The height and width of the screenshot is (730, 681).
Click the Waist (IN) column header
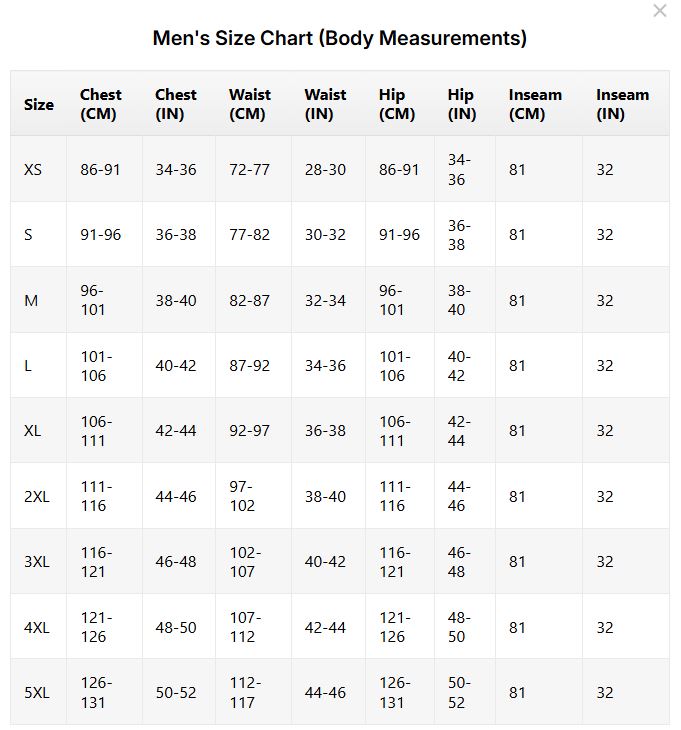click(x=325, y=104)
